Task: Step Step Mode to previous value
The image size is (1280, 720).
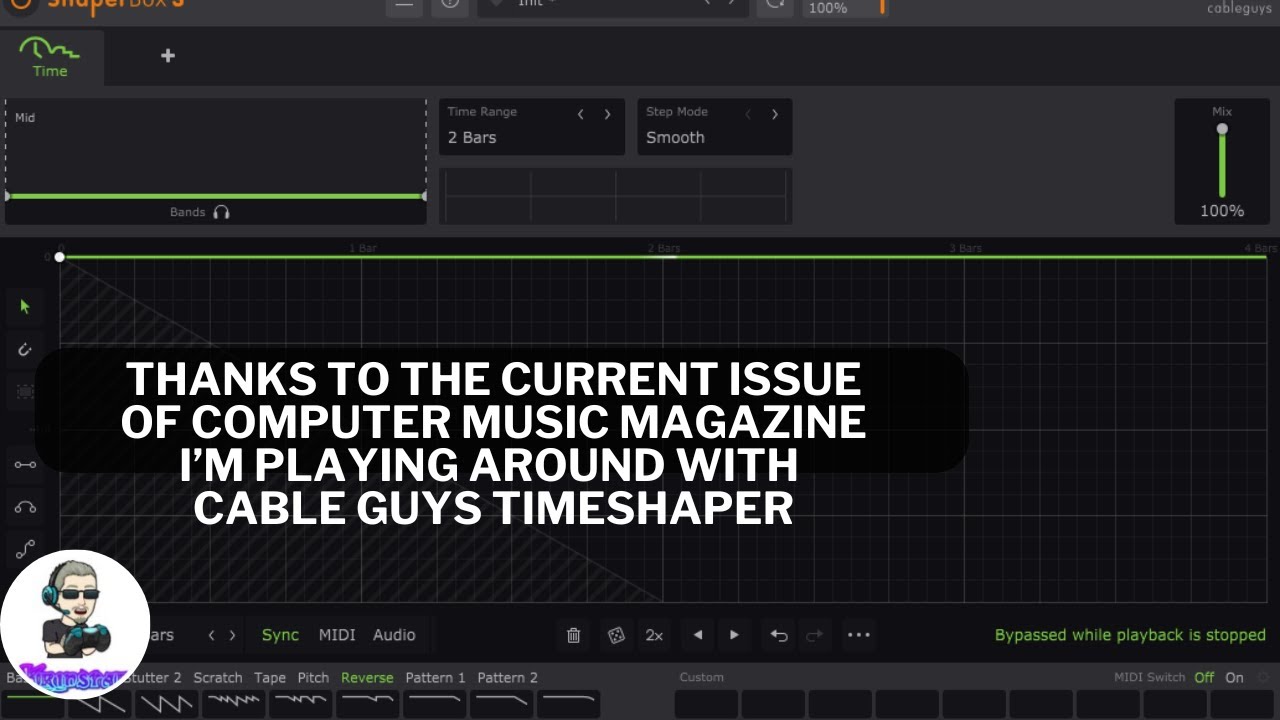Action: [x=748, y=114]
